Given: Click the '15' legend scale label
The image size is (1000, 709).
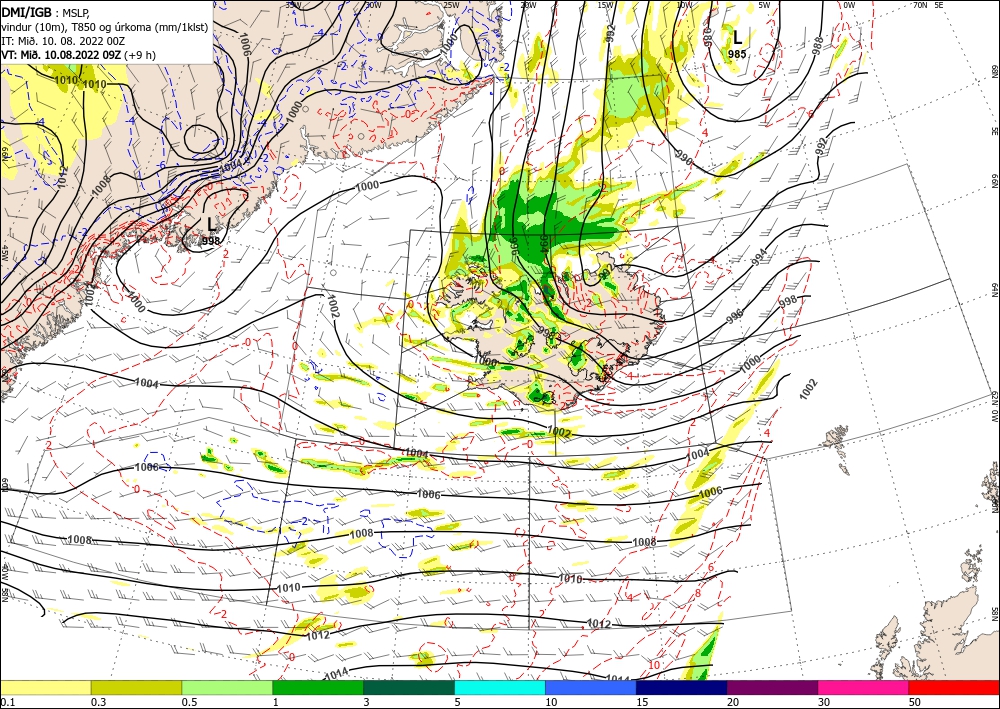Looking at the screenshot, I should point(642,702).
